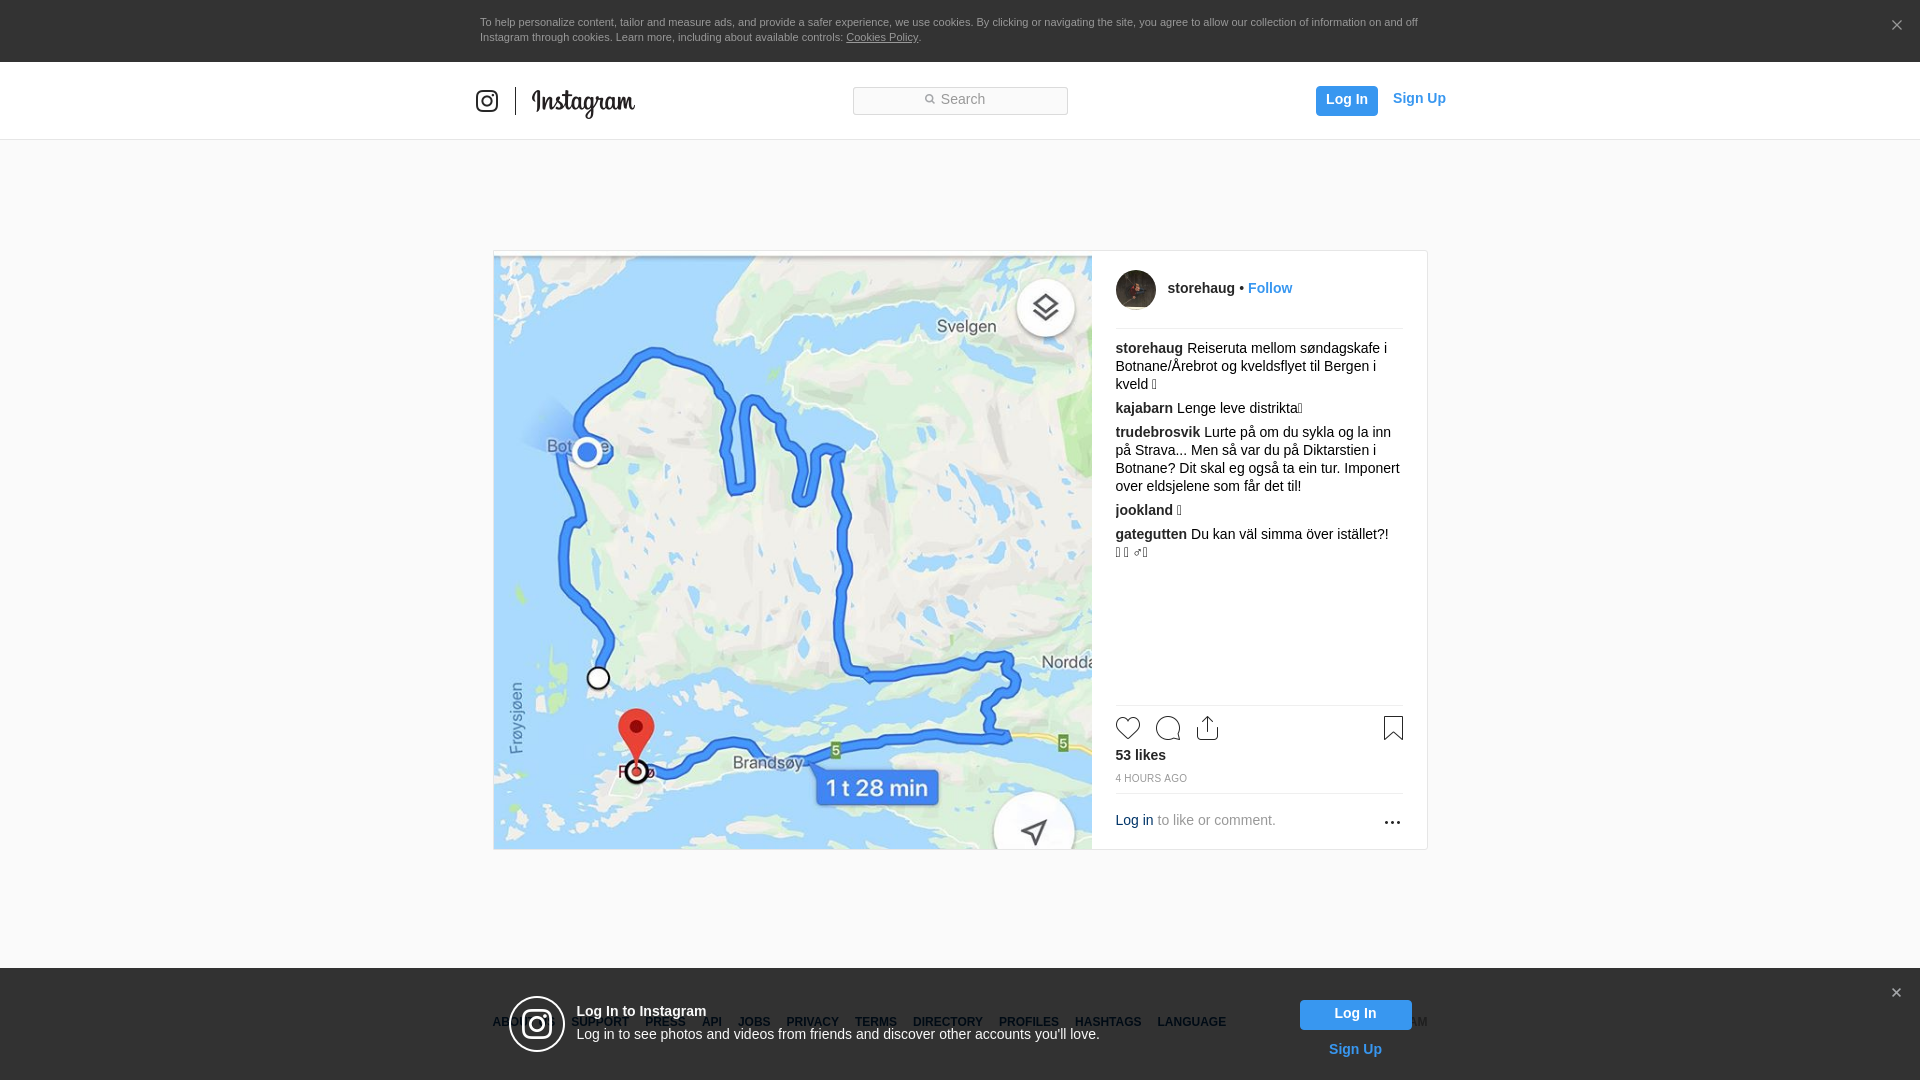1920x1080 pixels.
Task: Click the Instagram camera glyph logo
Action: pos(487,101)
